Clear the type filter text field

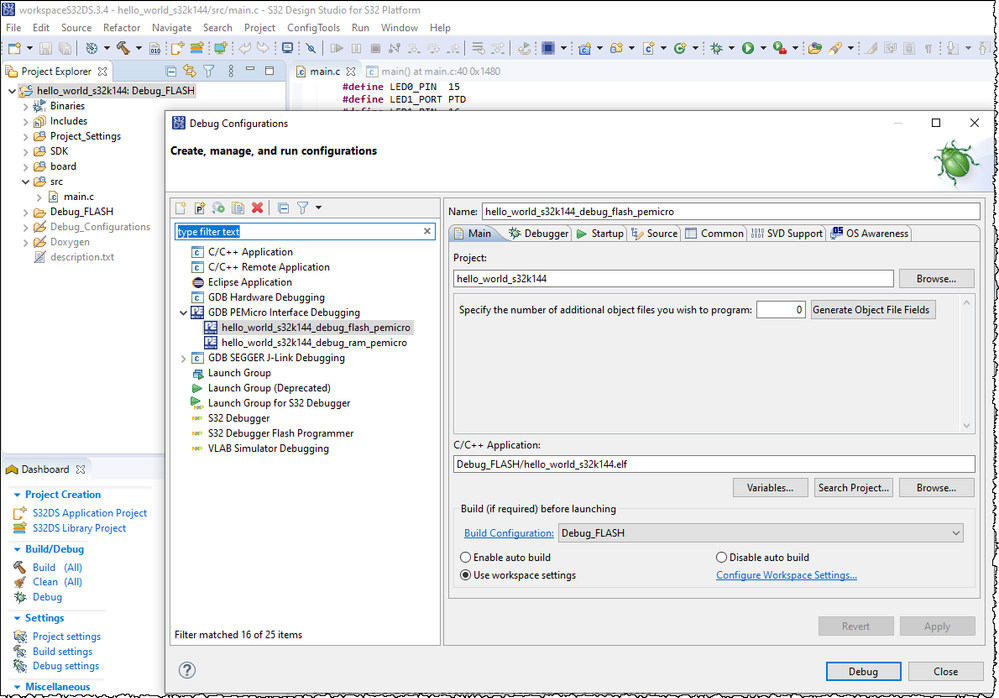coord(428,231)
